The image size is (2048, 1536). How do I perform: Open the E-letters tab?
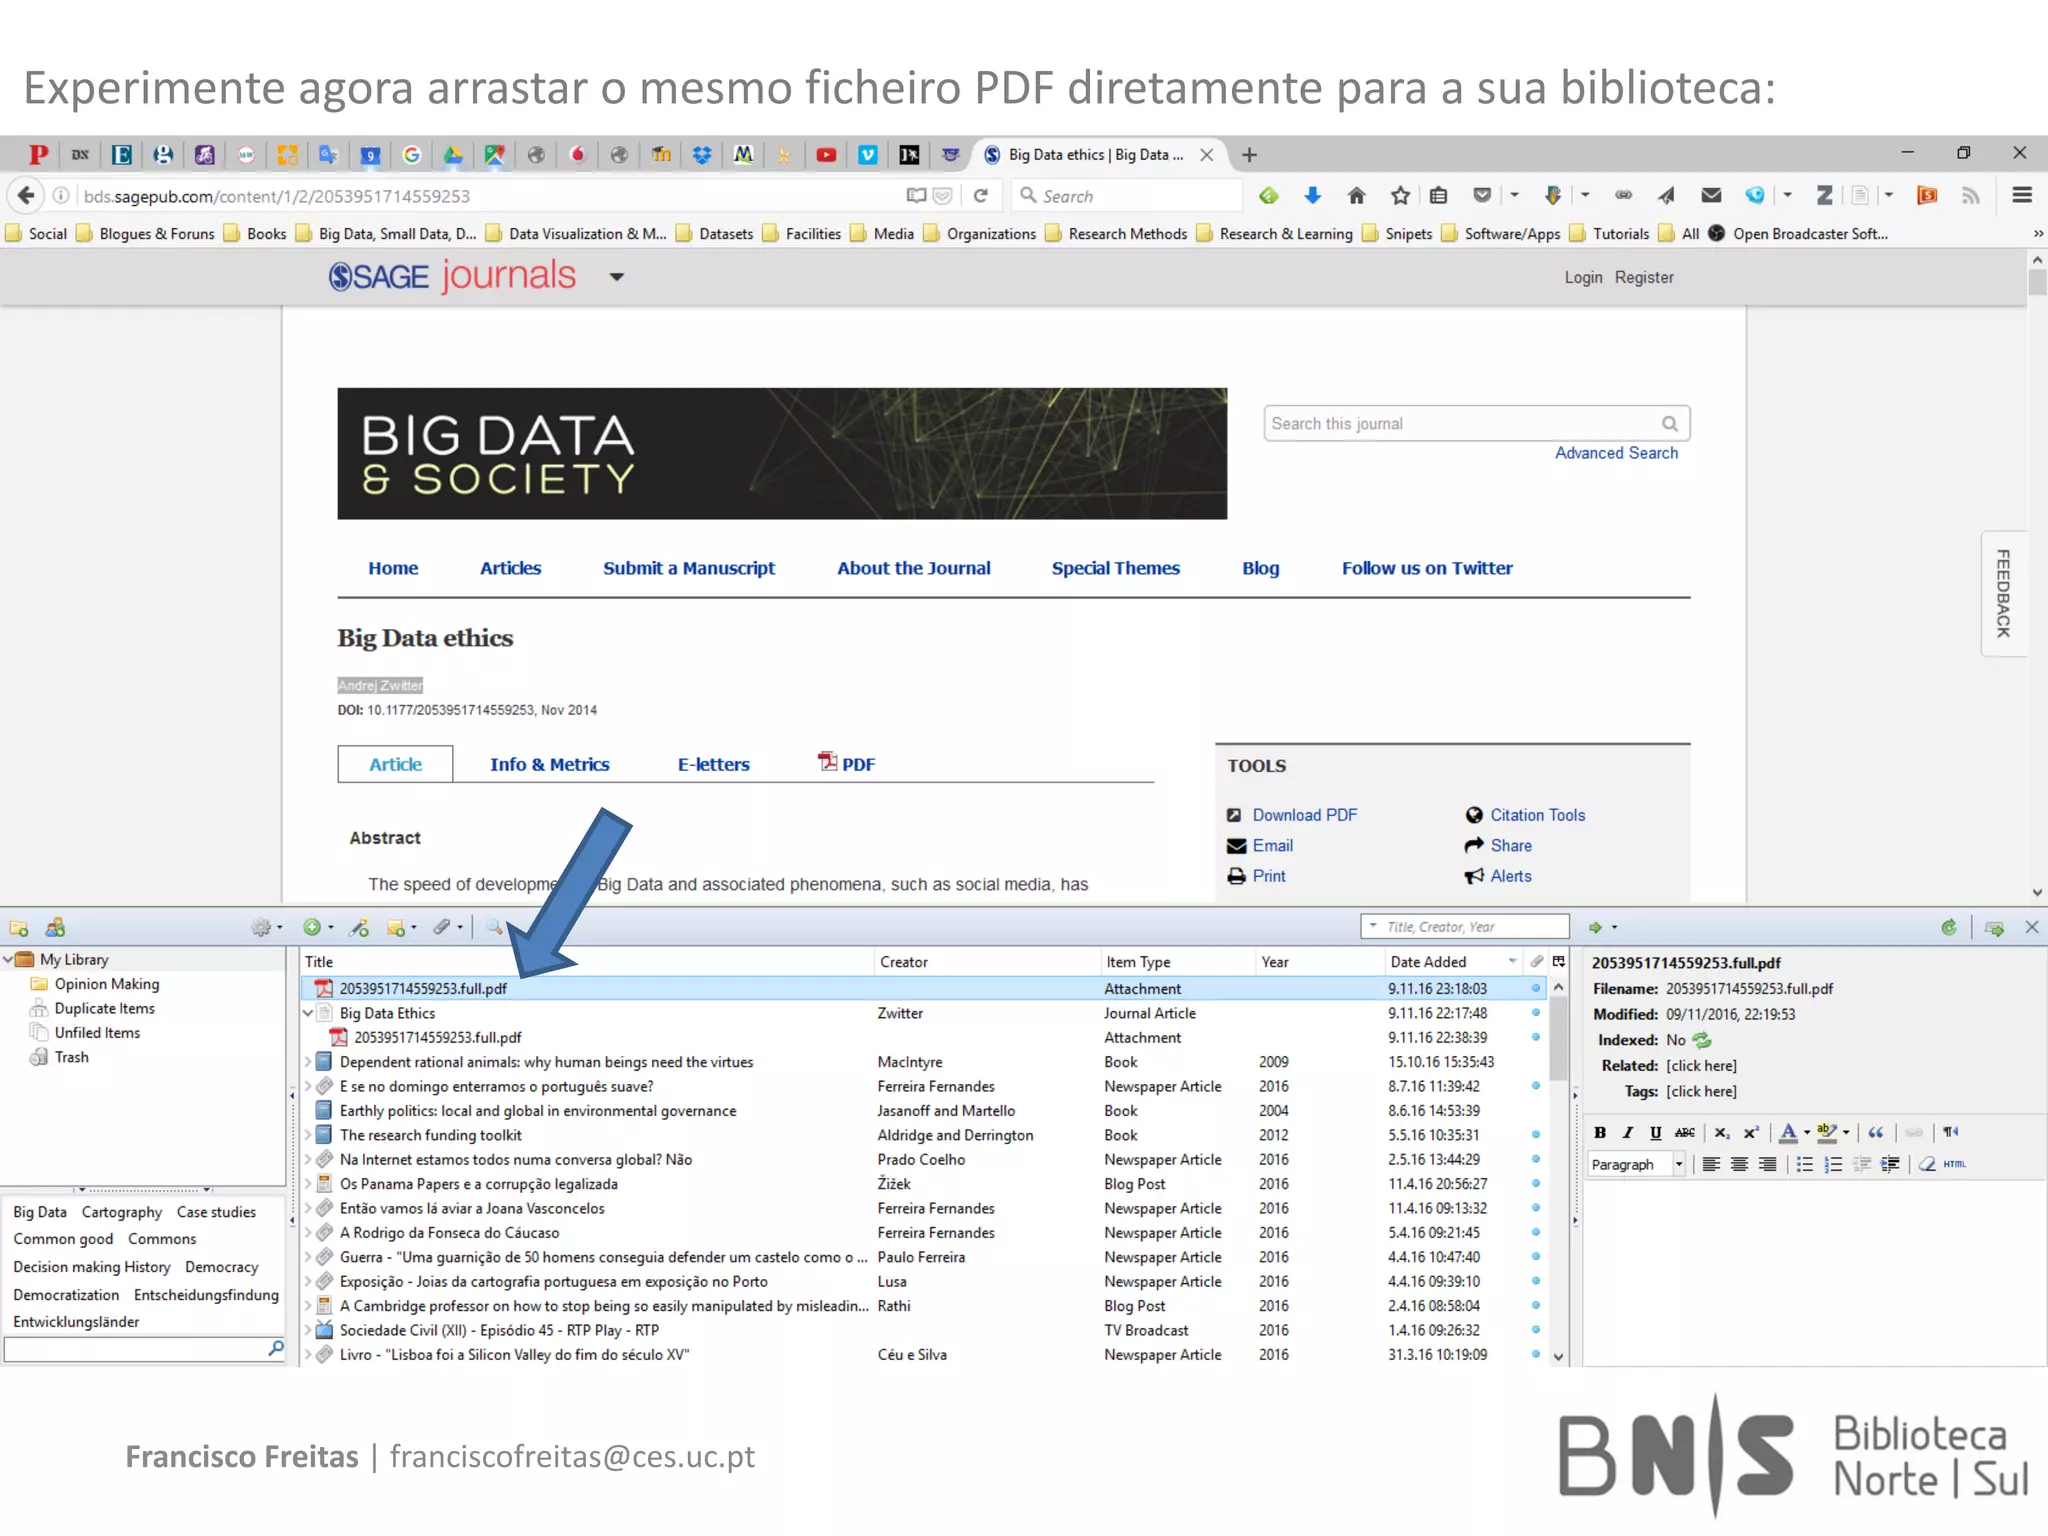[x=713, y=764]
